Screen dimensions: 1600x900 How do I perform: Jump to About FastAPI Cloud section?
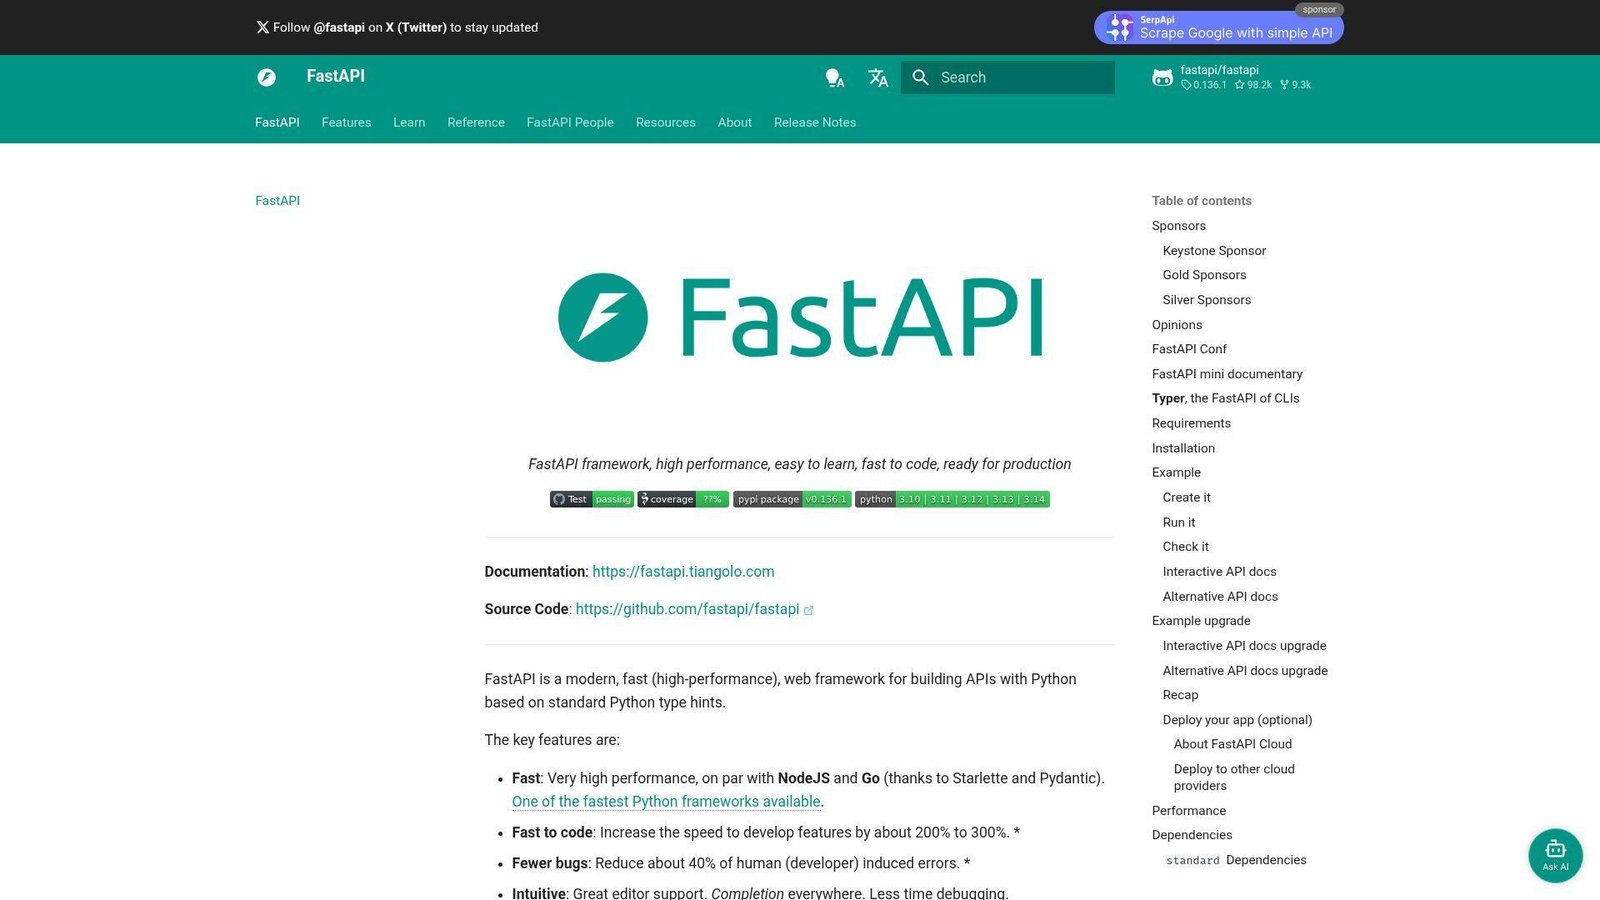(x=1233, y=744)
